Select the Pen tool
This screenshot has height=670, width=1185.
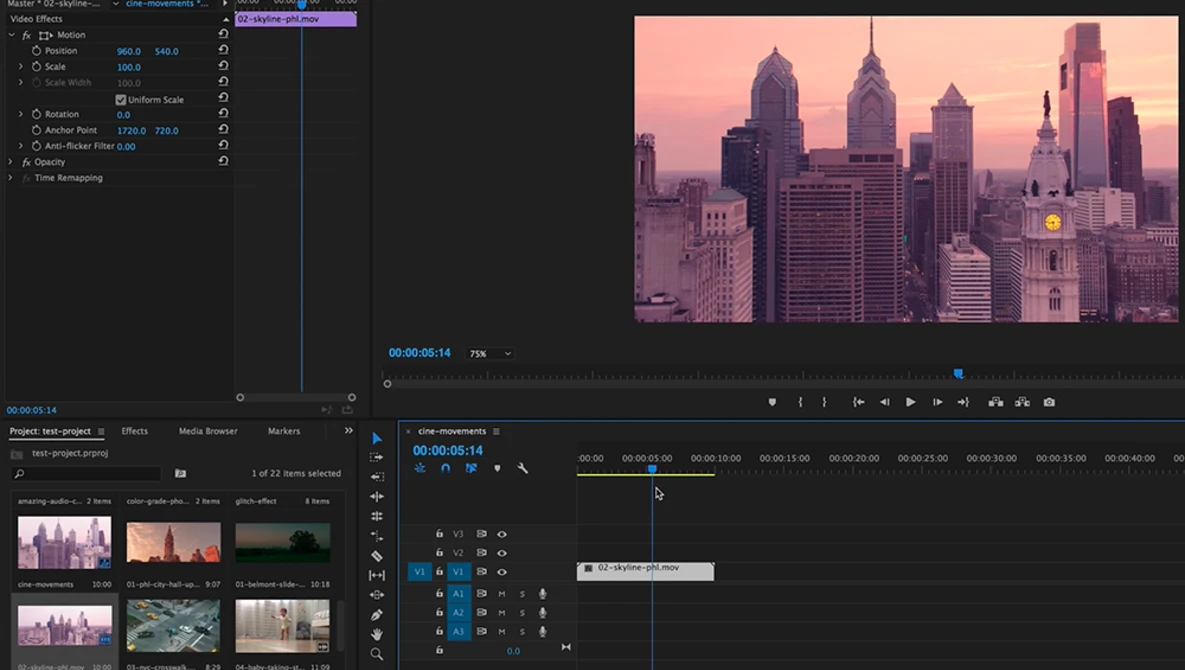pos(376,615)
